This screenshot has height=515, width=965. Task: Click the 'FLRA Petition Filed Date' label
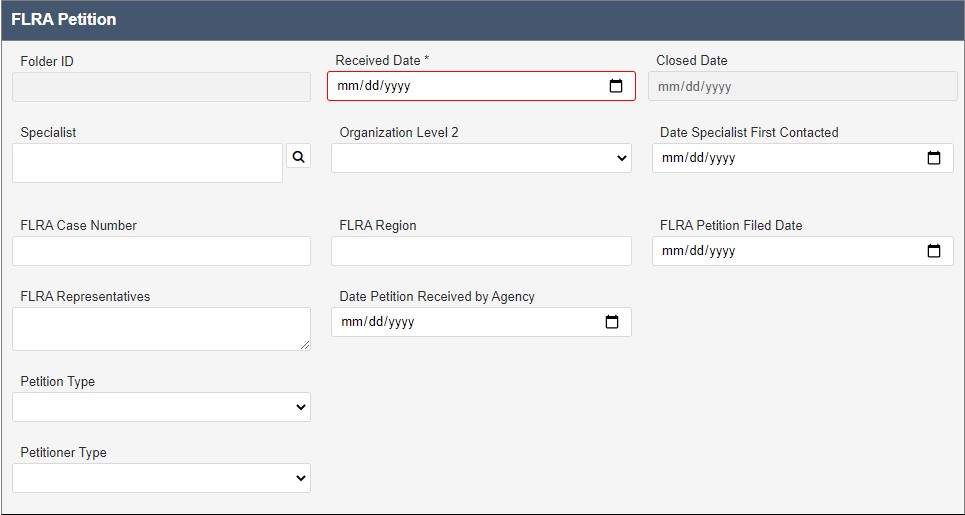click(x=731, y=225)
